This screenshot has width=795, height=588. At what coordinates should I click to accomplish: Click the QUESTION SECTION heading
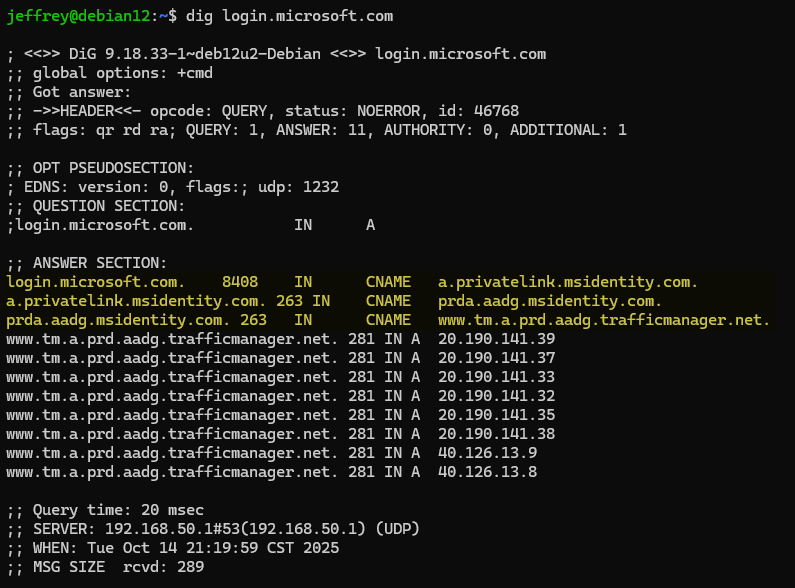[96, 206]
